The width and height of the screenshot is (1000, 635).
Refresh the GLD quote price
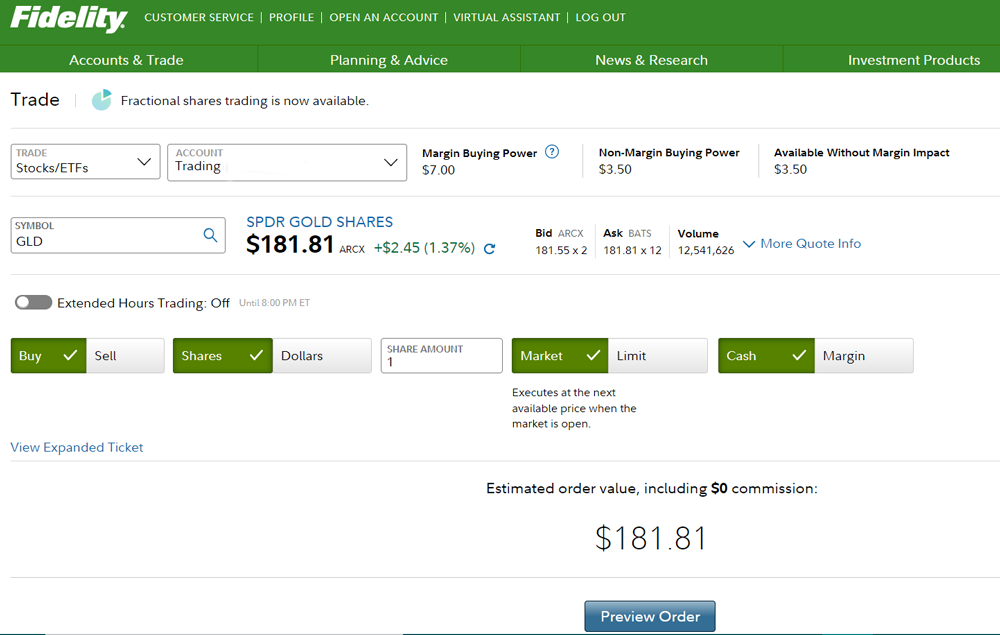pos(489,249)
